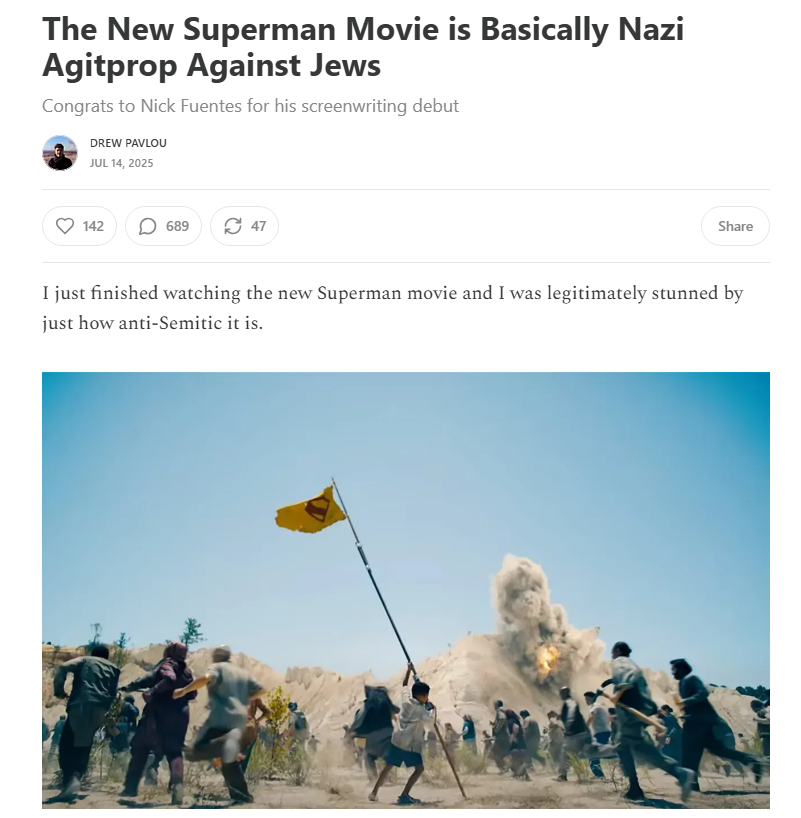The image size is (801, 818).
Task: Click the 689 comments count
Action: (177, 226)
